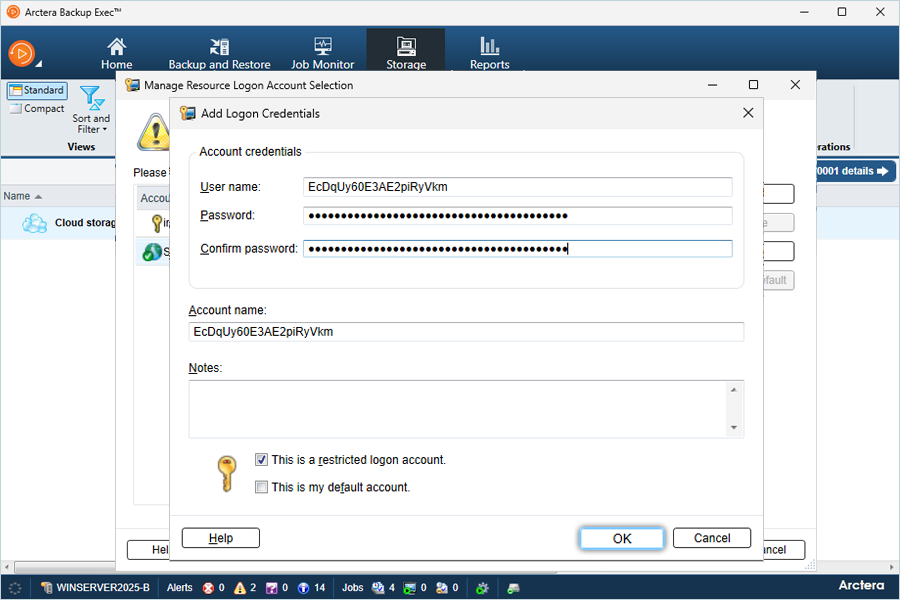Select the Cloud storage row
This screenshot has height=600, width=900.
tap(58, 223)
